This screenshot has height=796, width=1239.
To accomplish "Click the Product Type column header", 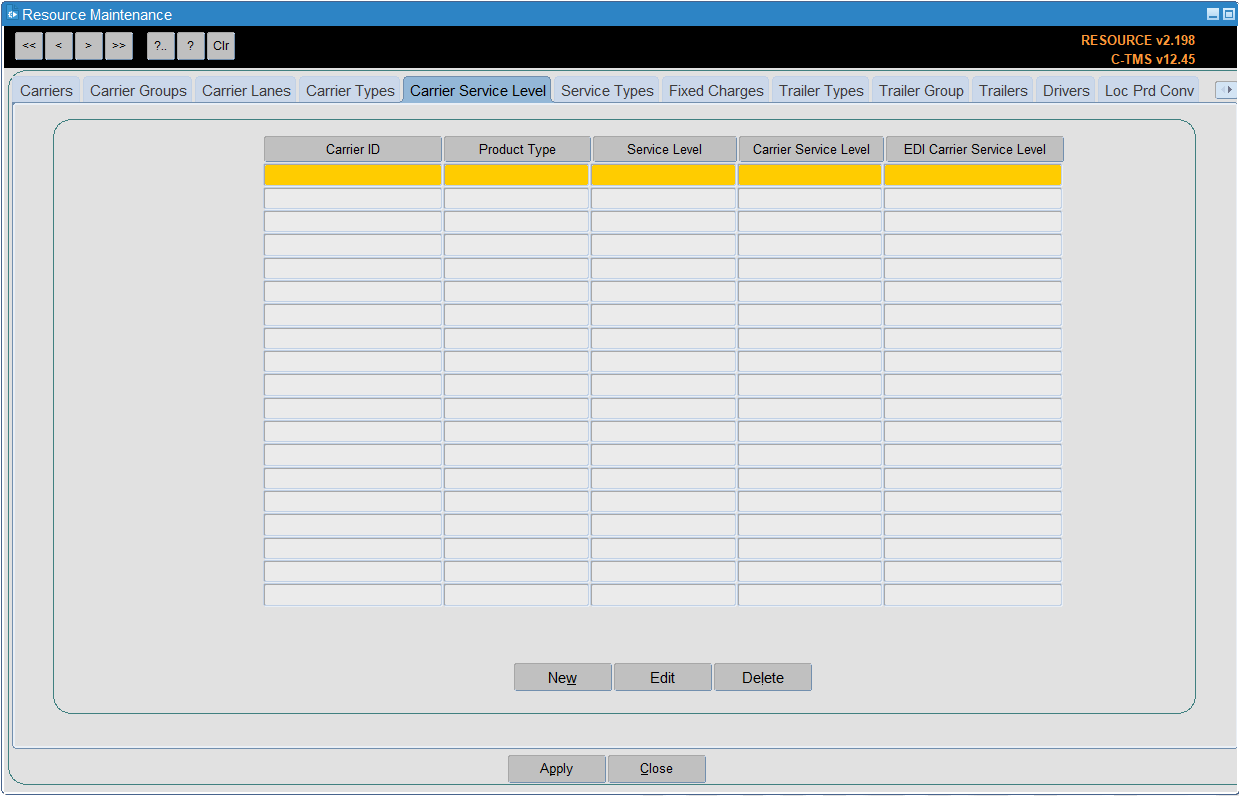I will pos(517,149).
